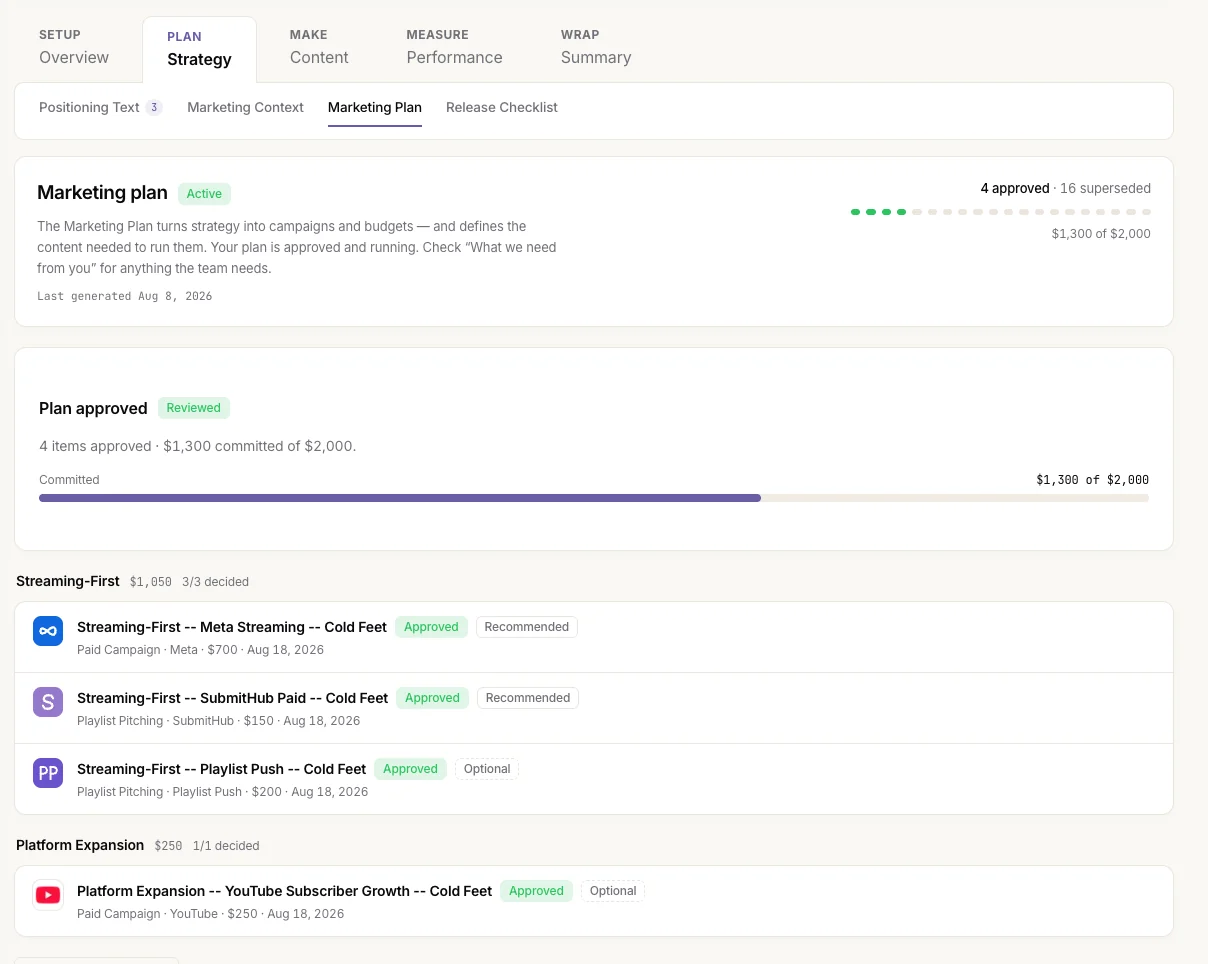Switch to the Marketing Context sub-tab

(x=245, y=107)
